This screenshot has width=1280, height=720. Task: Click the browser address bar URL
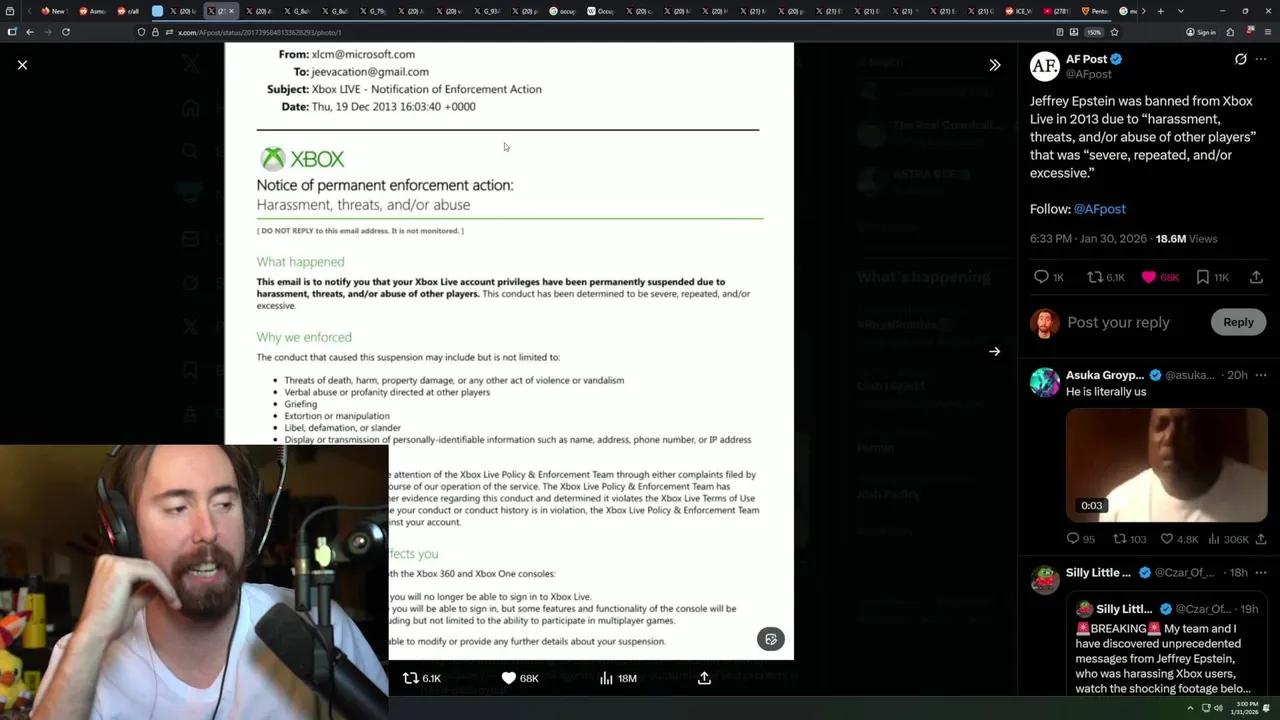(260, 32)
